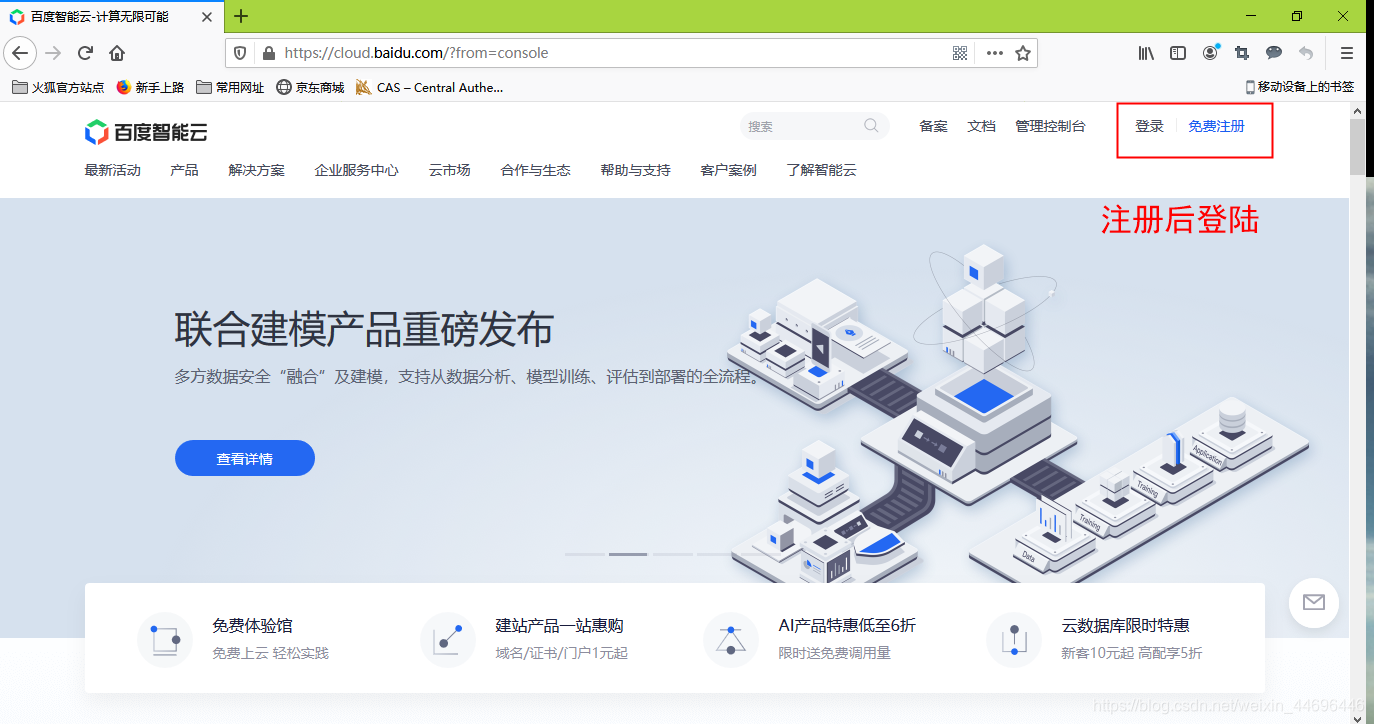Open CAS – Central Authe... bookmark
The image size is (1374, 724).
tap(430, 88)
